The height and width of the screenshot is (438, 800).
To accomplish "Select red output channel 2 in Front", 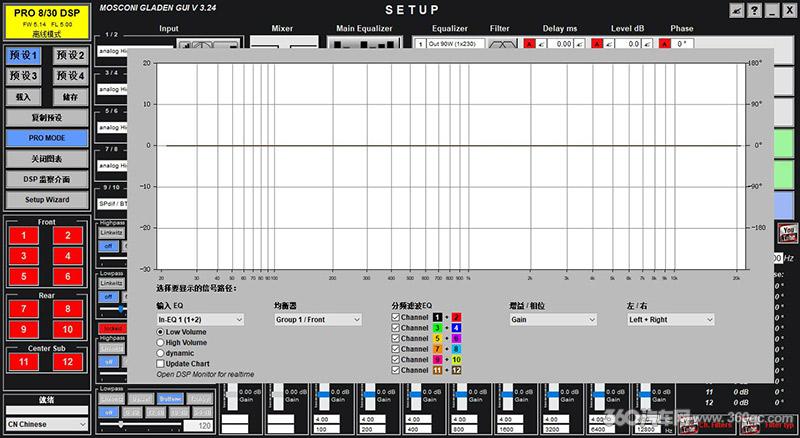I will click(x=68, y=235).
